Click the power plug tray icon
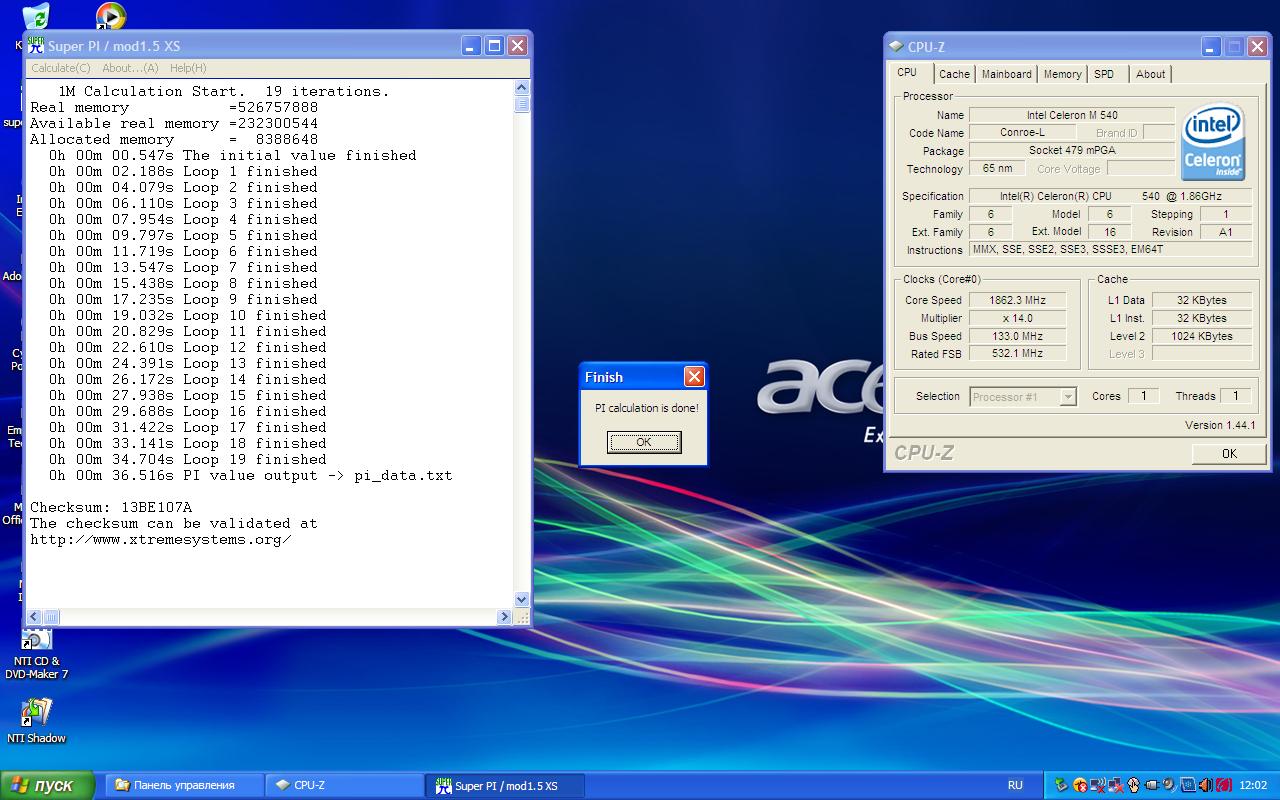 pos(1151,785)
